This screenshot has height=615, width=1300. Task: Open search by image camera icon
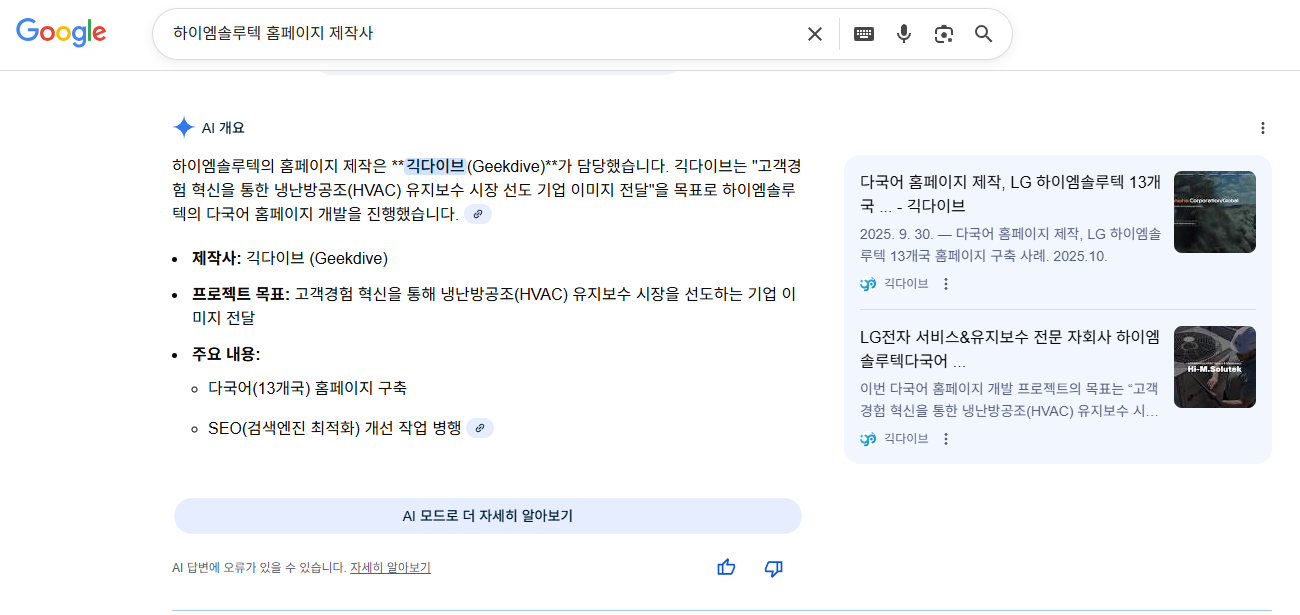point(944,34)
